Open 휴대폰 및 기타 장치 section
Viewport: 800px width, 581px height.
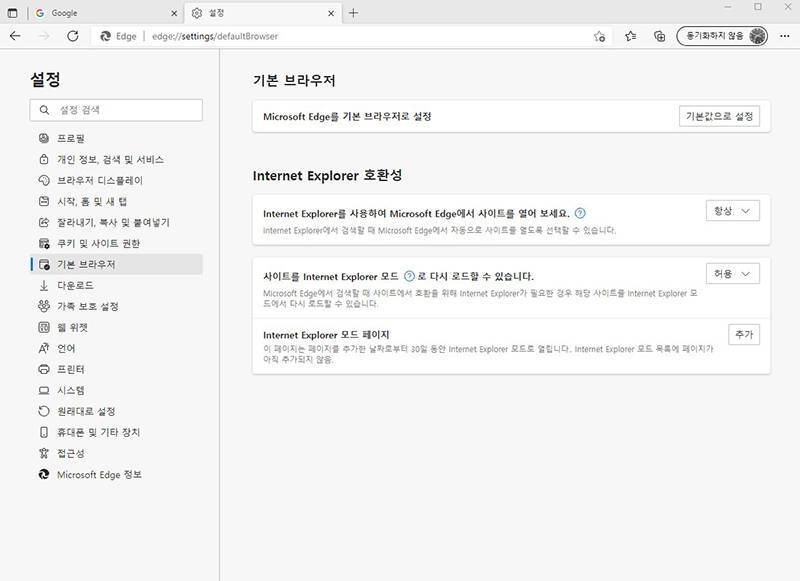pyautogui.click(x=116, y=432)
